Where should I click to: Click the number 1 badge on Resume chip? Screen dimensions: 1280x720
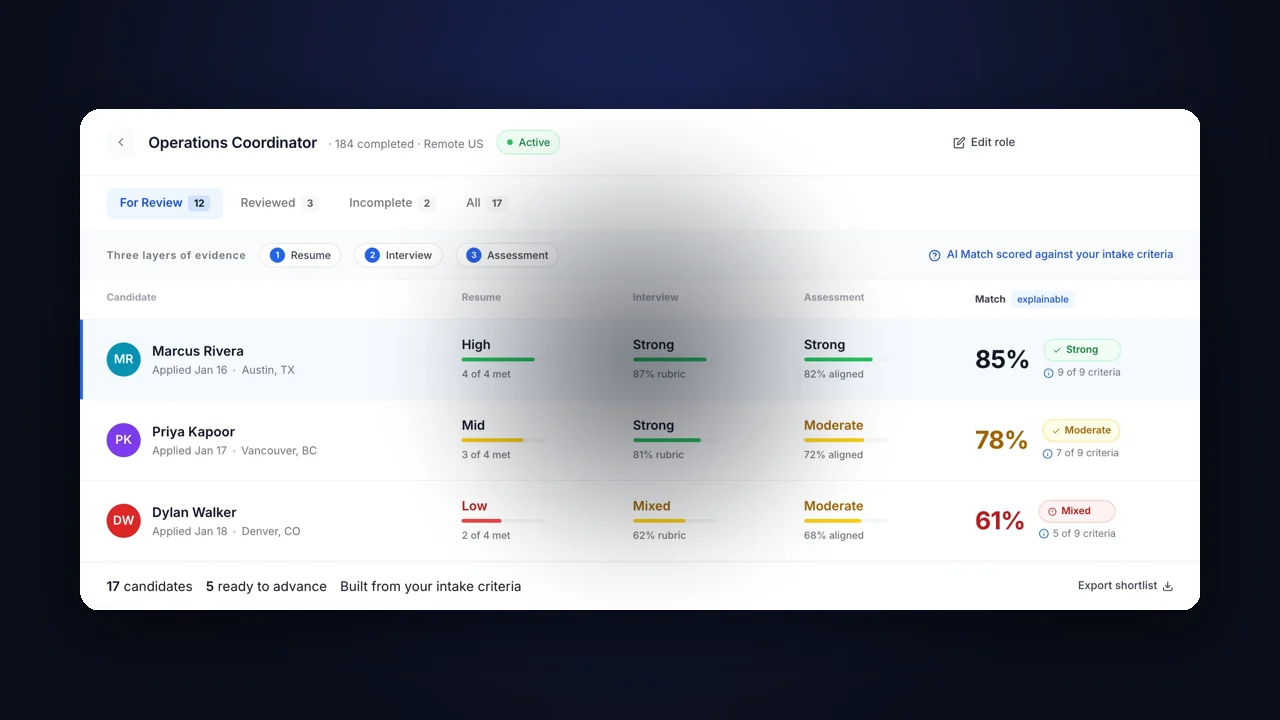pos(277,255)
